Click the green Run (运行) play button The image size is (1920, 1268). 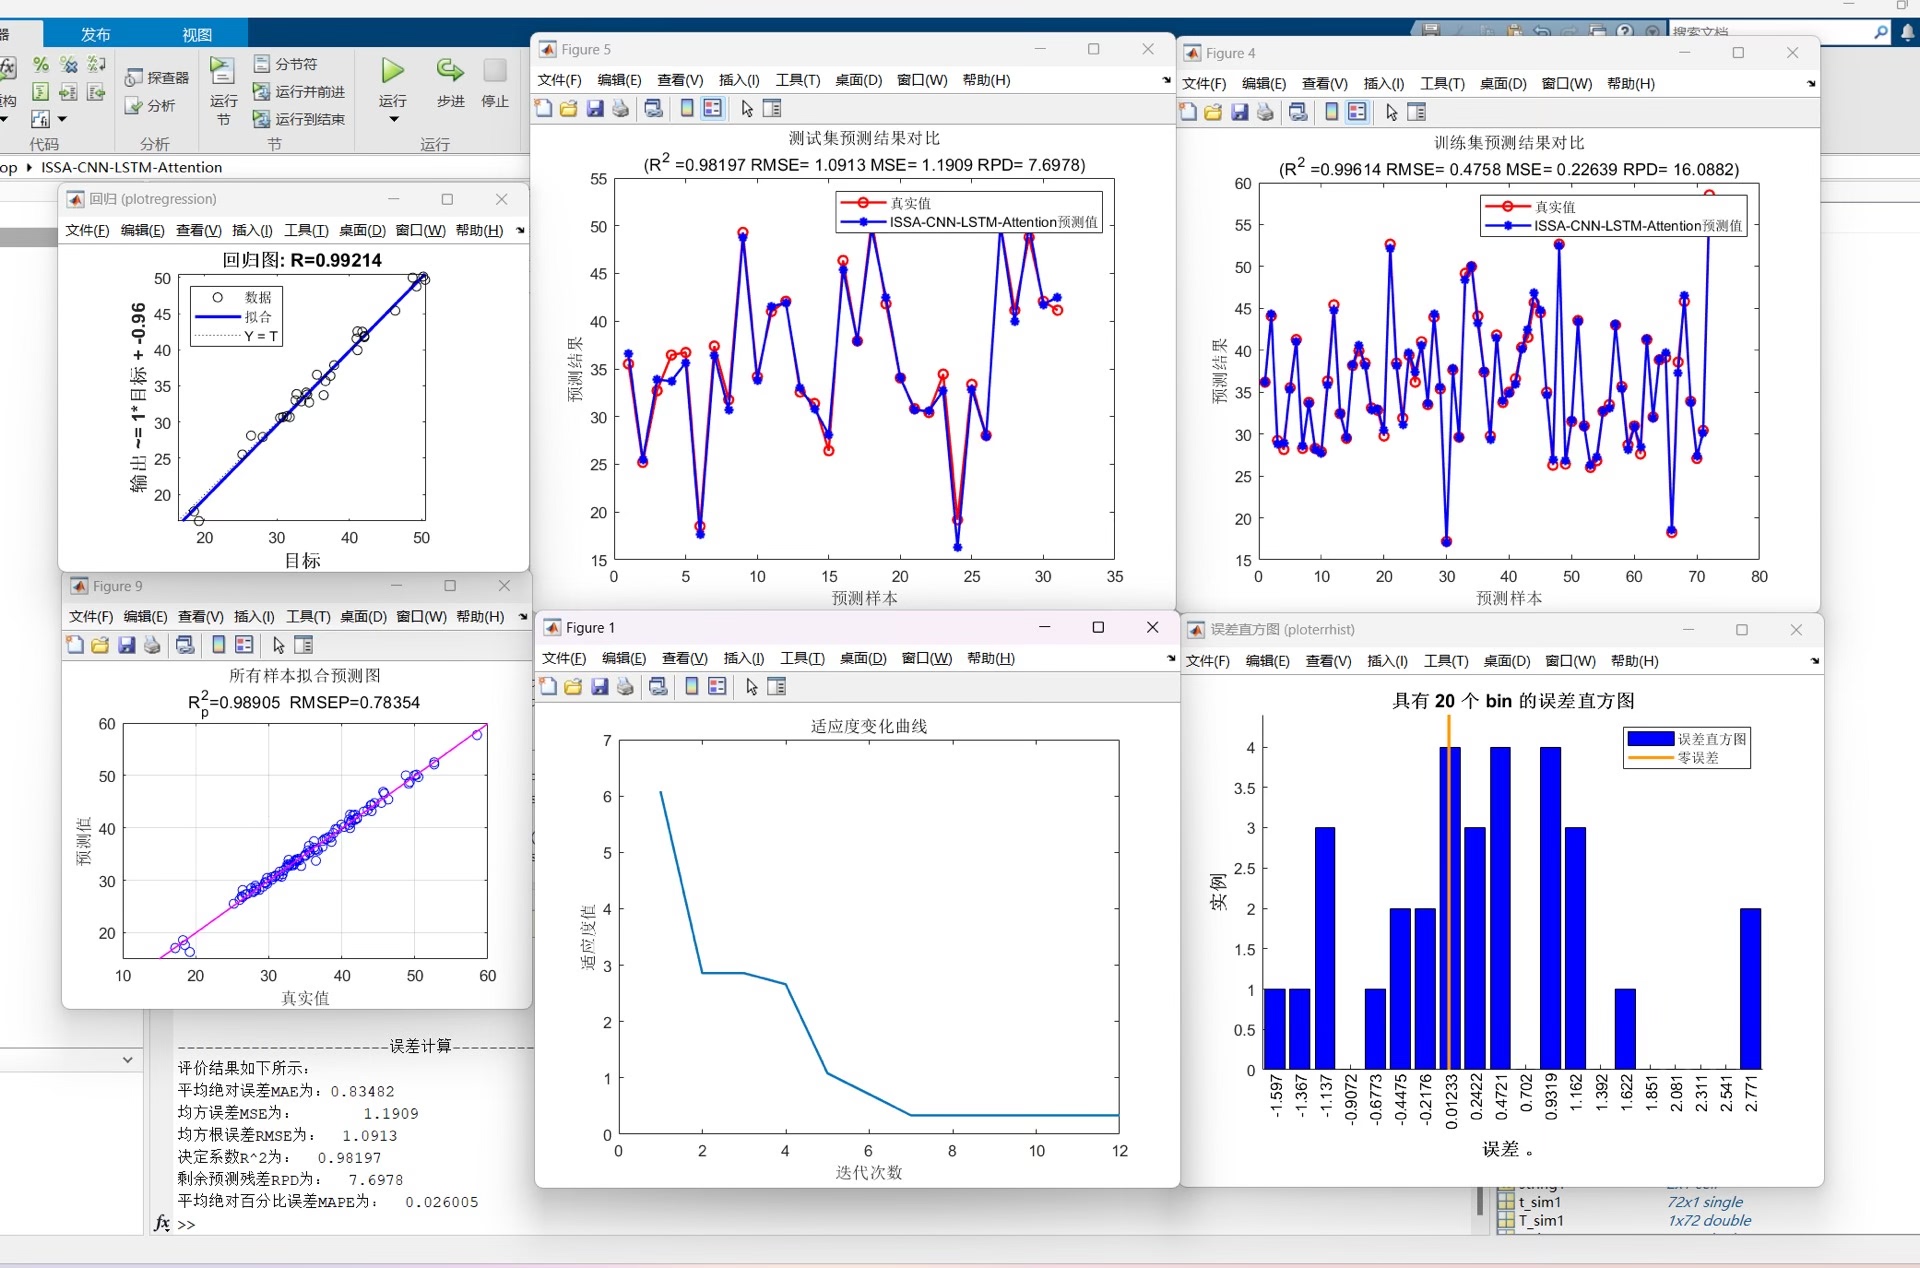[x=392, y=71]
